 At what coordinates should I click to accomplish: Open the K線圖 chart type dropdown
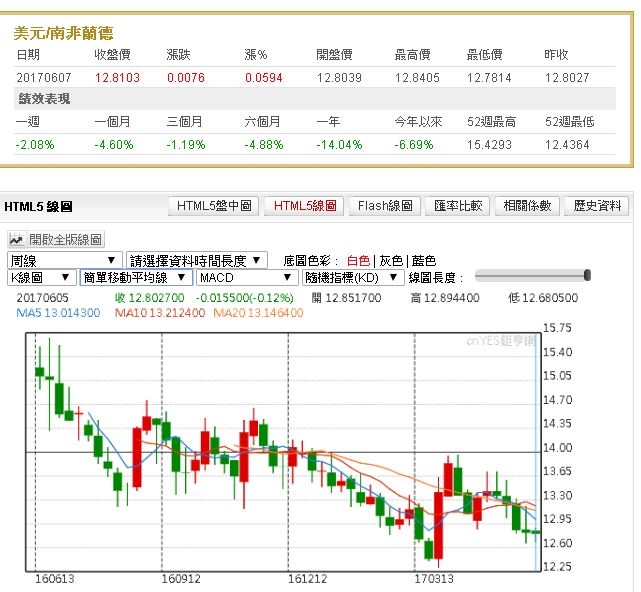pos(42,278)
